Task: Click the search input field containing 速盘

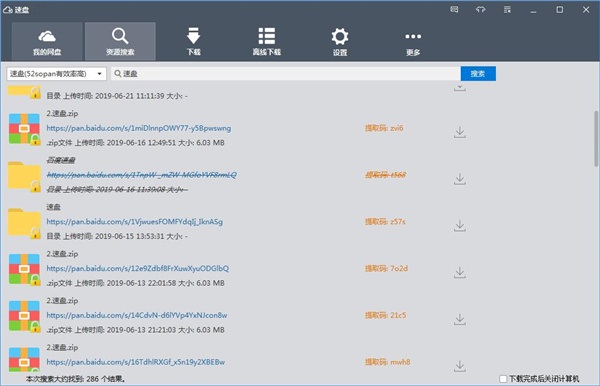Action: [285, 74]
